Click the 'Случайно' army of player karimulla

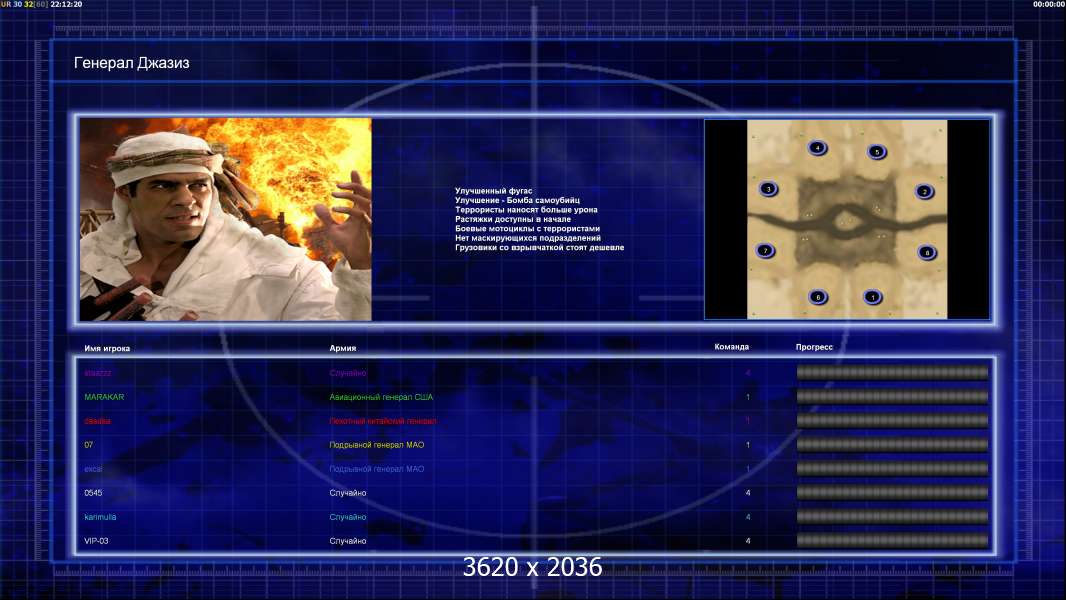click(347, 517)
